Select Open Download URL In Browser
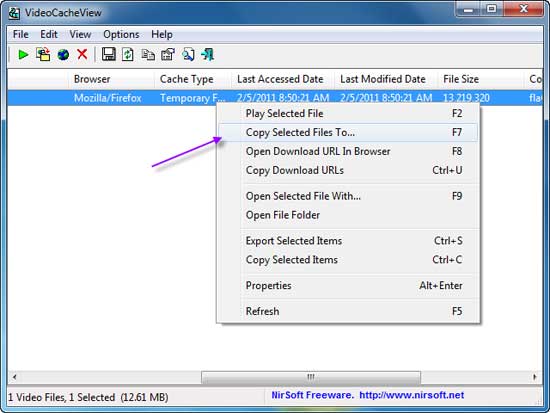Screen dimensions: 550x413 [348, 152]
